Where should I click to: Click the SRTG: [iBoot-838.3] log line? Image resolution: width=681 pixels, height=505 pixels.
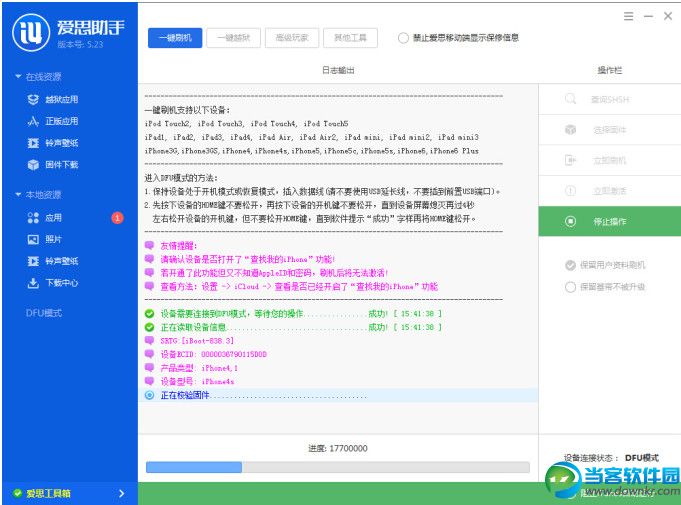click(197, 340)
